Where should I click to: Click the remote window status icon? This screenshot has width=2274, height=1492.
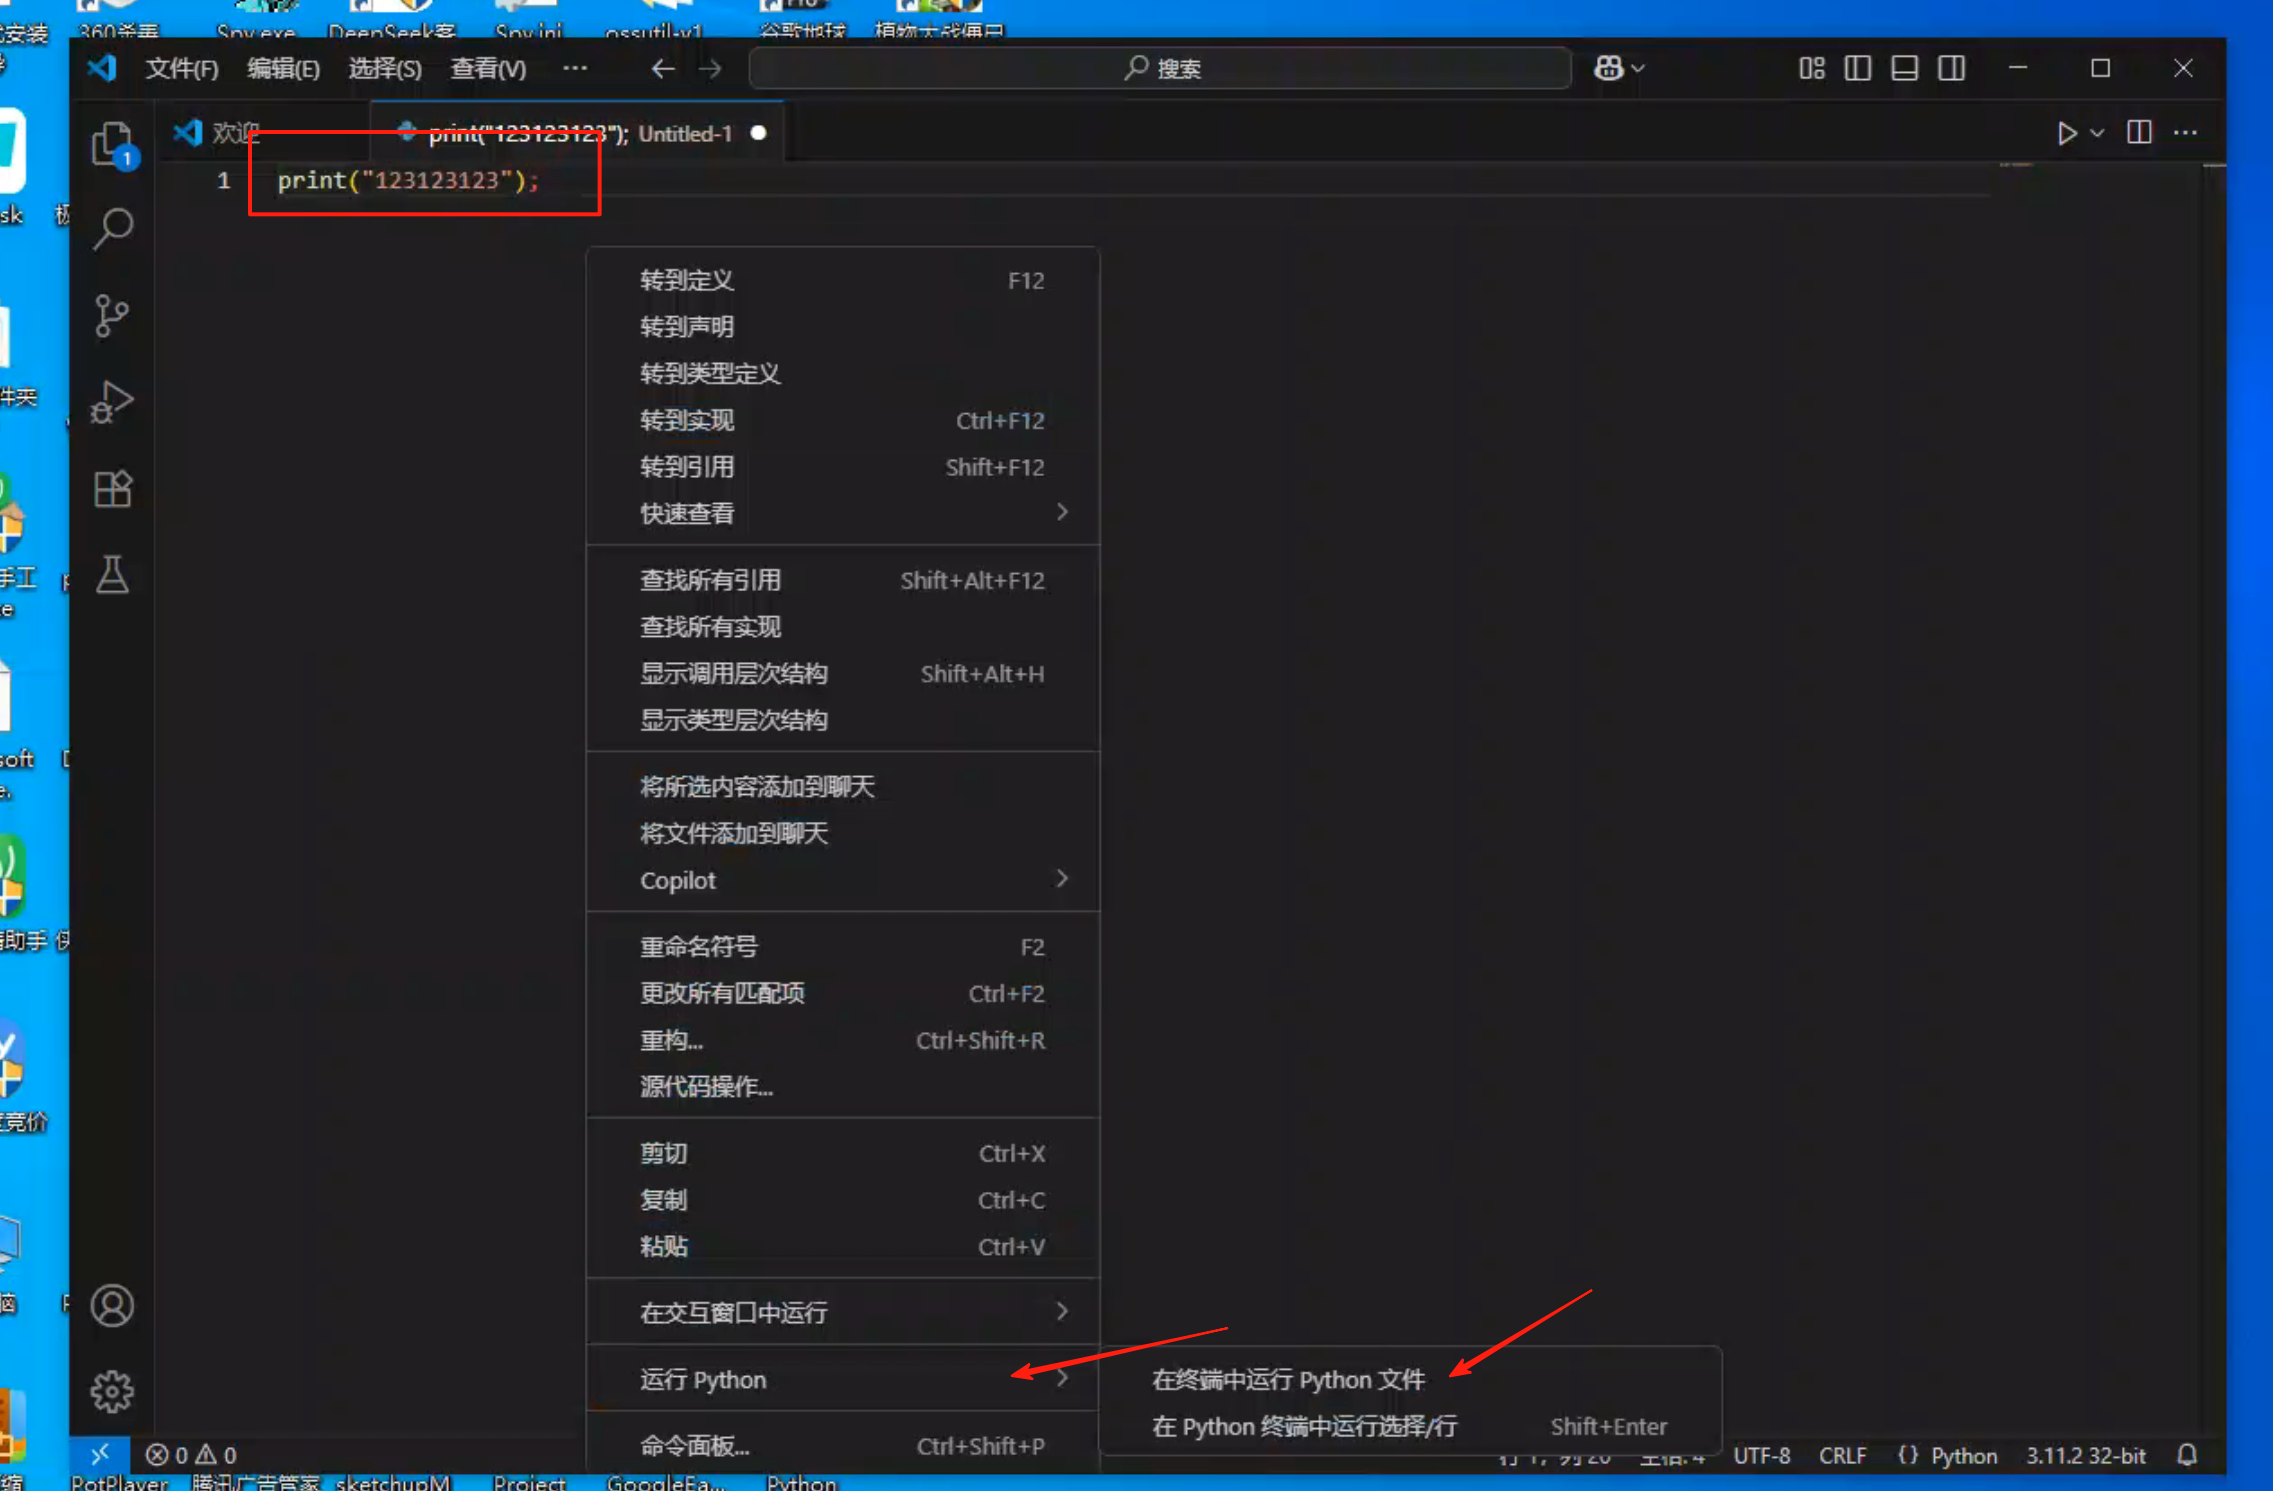click(x=100, y=1455)
